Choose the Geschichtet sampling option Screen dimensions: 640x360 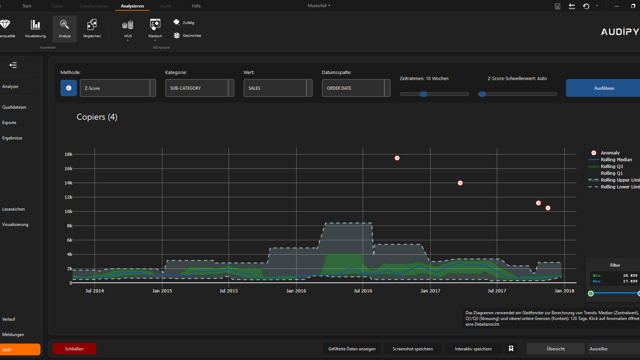point(187,36)
